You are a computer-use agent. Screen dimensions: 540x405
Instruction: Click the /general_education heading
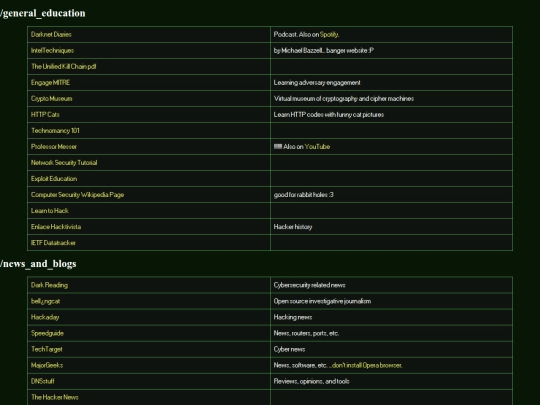pyautogui.click(x=43, y=13)
